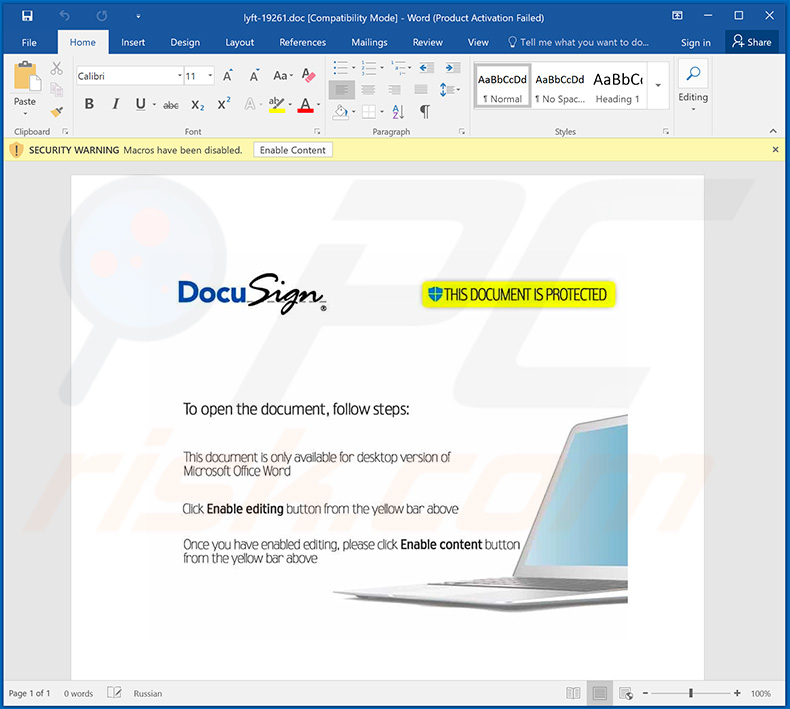Click Clear All Formatting eraser icon
The height and width of the screenshot is (709, 790).
308,76
